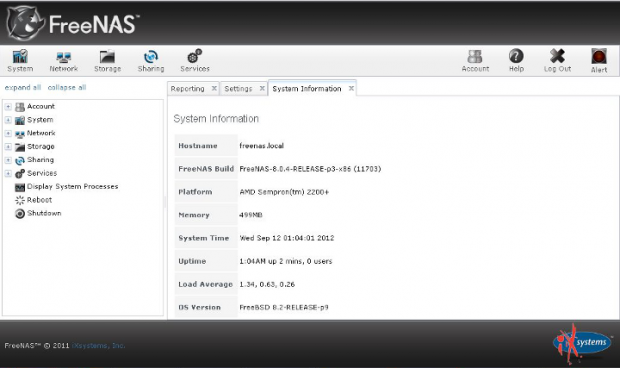The height and width of the screenshot is (368, 620).
Task: Click the FreeNAS 2011 copyright text
Action: coord(37,345)
